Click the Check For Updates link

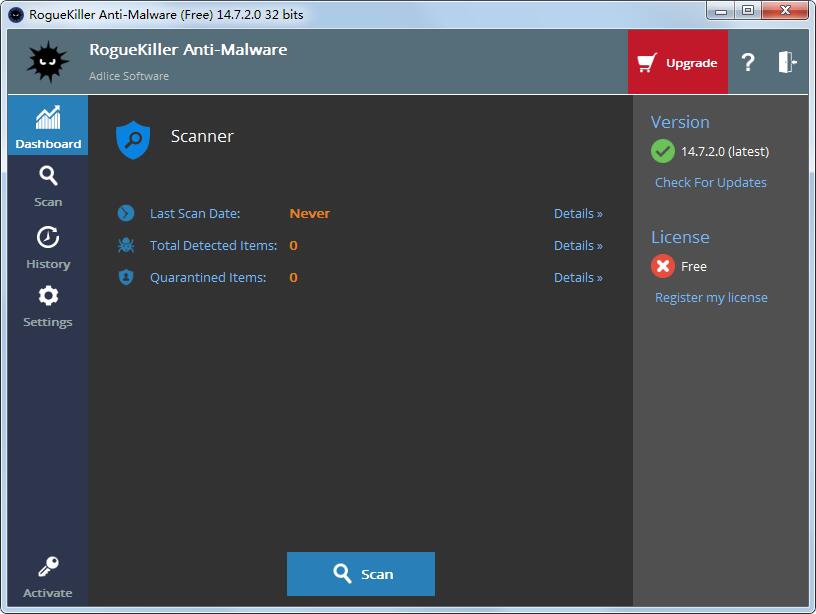[x=710, y=182]
